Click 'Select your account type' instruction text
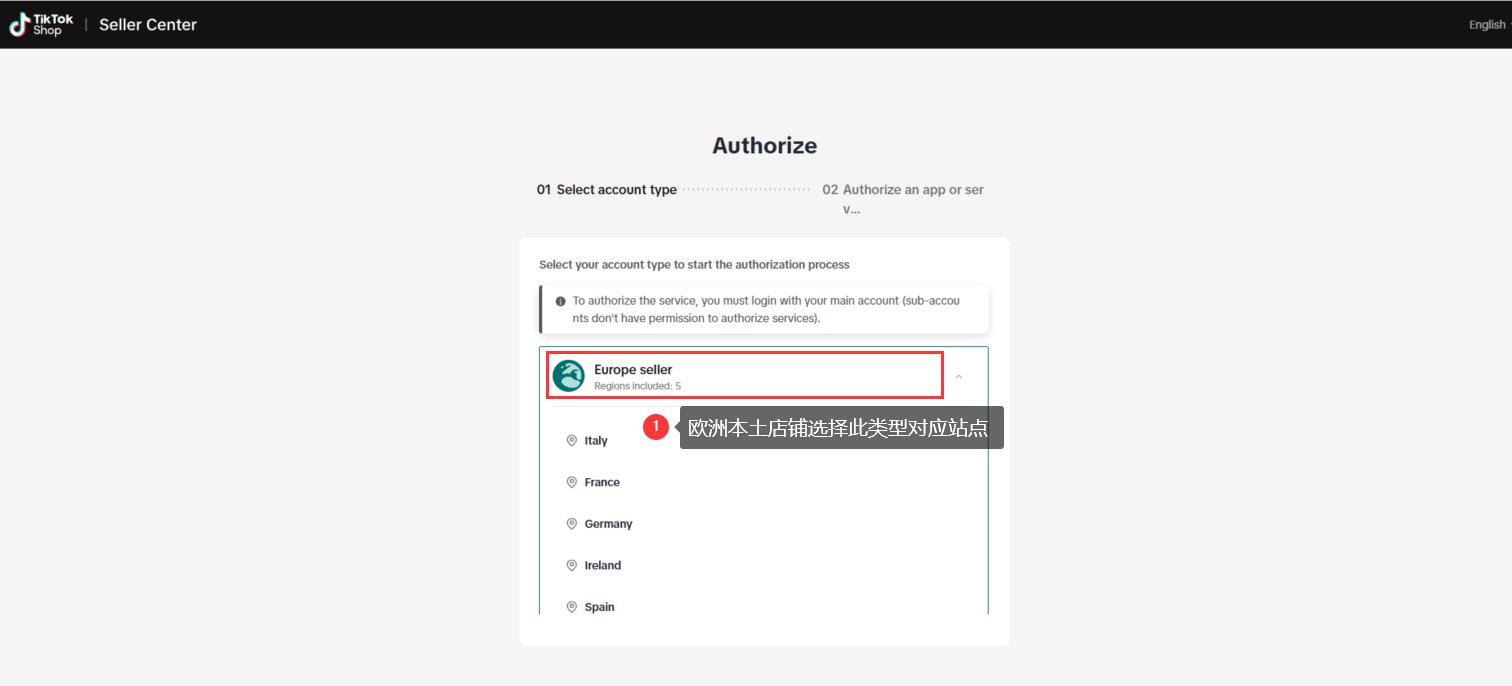Viewport: 1512px width, 686px height. click(x=694, y=265)
